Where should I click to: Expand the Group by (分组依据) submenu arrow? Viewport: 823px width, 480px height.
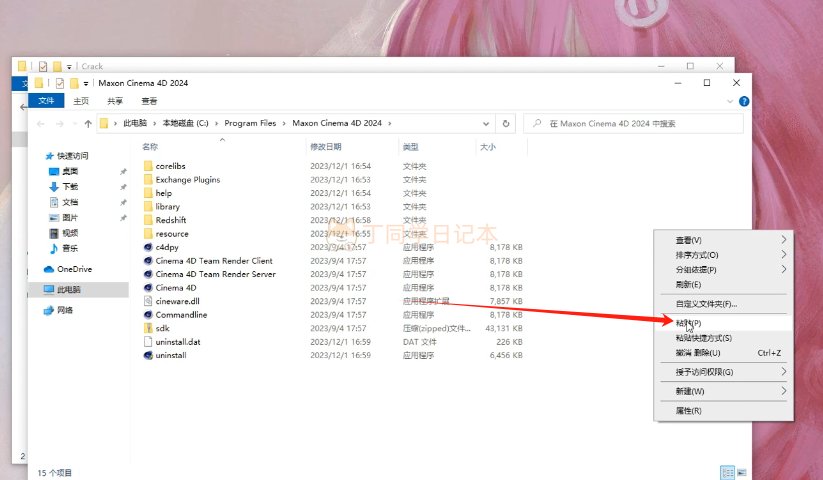(x=784, y=269)
